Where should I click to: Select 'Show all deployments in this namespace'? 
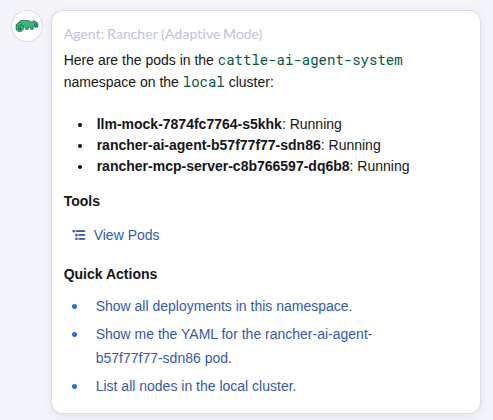click(224, 306)
